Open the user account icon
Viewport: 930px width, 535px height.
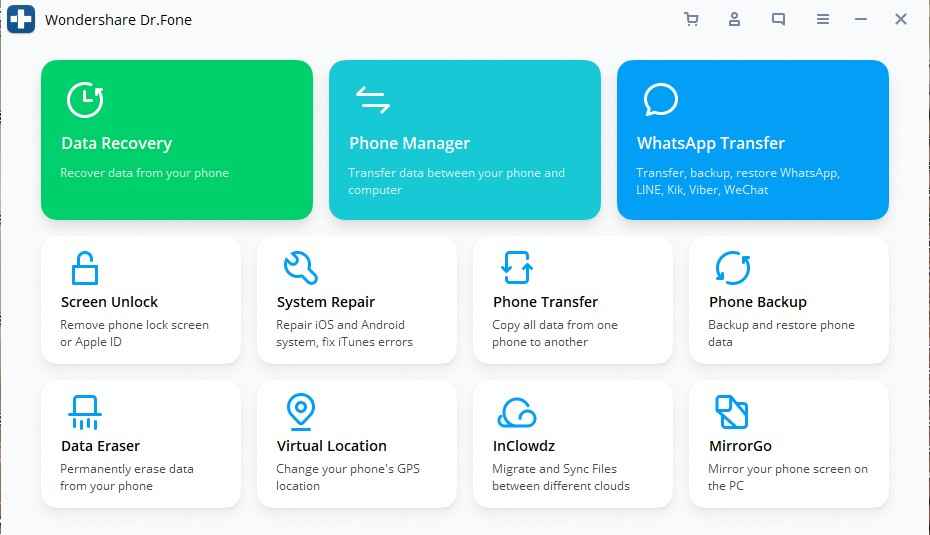click(734, 19)
